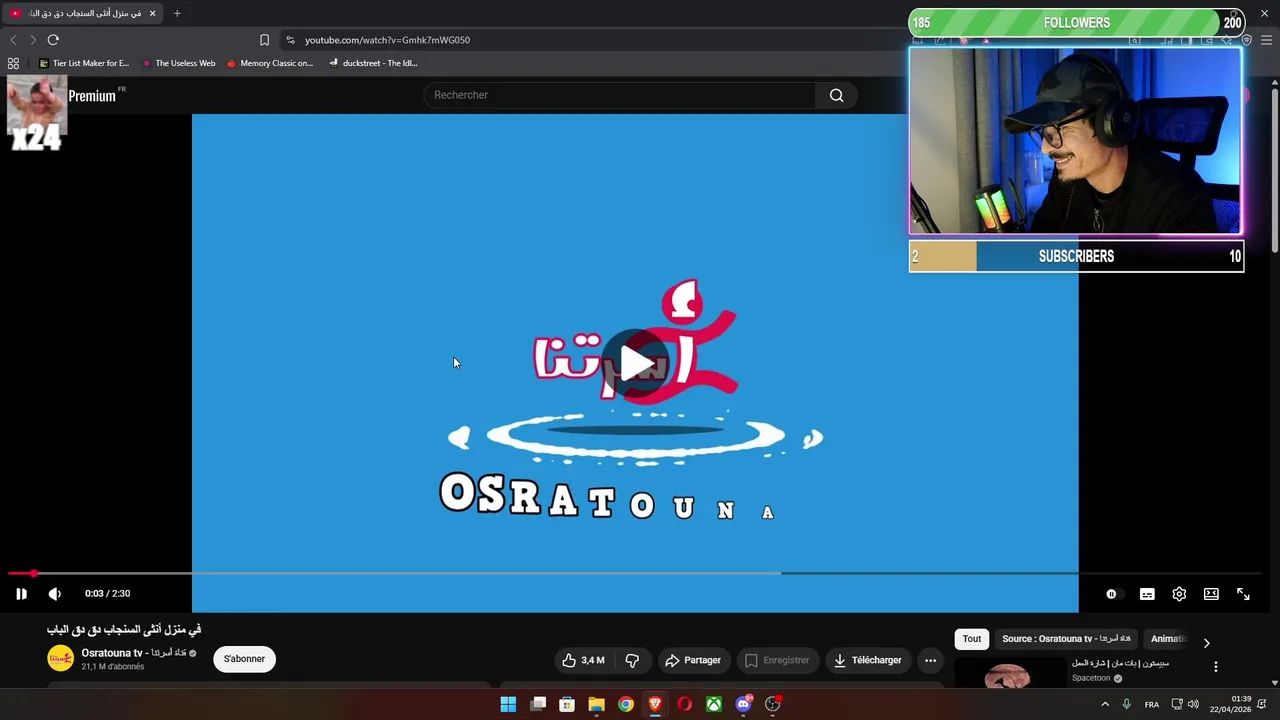
Task: Open the browser main menu hamburger icon
Action: 1266,40
